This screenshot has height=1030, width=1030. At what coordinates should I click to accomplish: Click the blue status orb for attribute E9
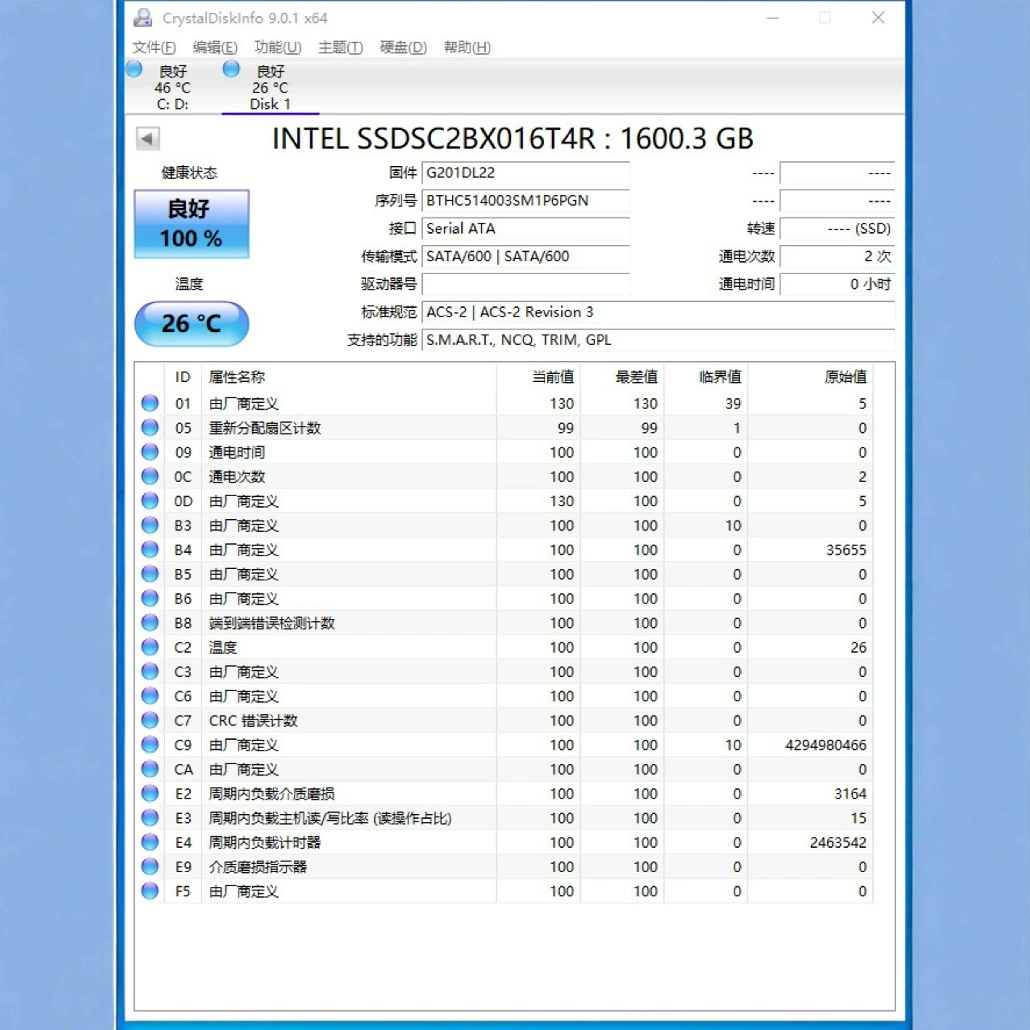[x=150, y=866]
